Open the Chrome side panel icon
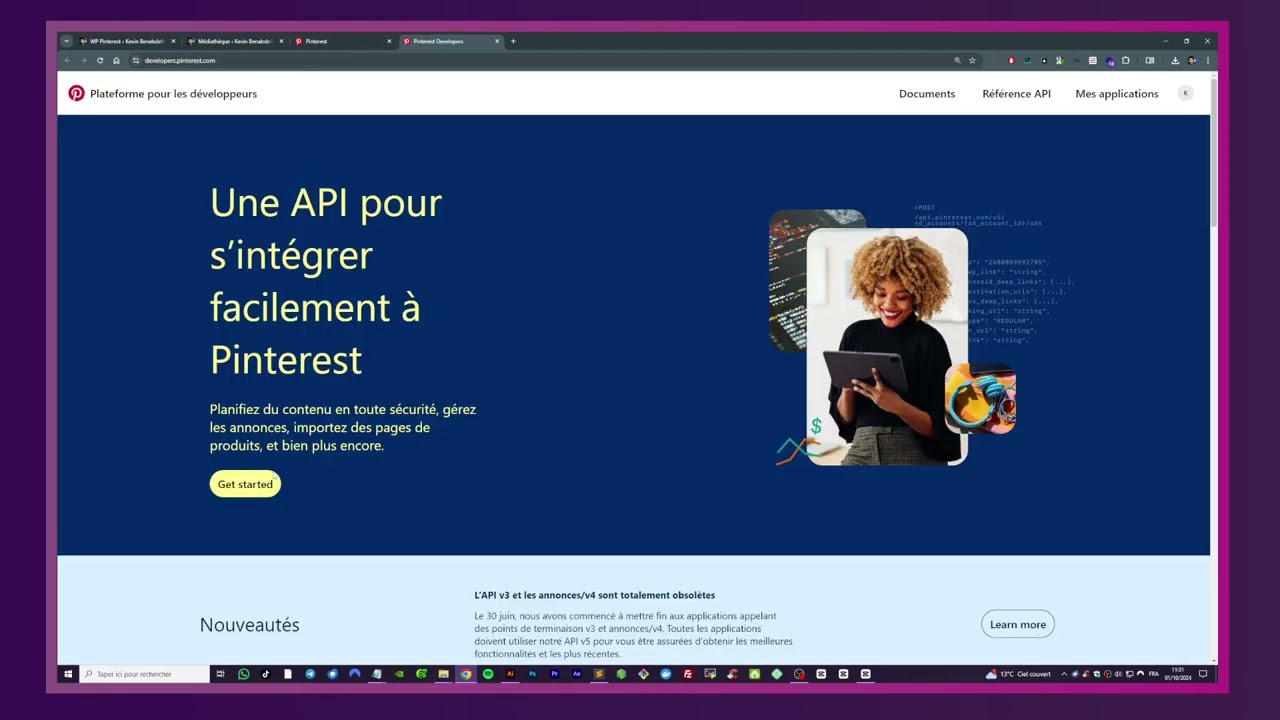Viewport: 1280px width, 720px height. pos(1150,60)
